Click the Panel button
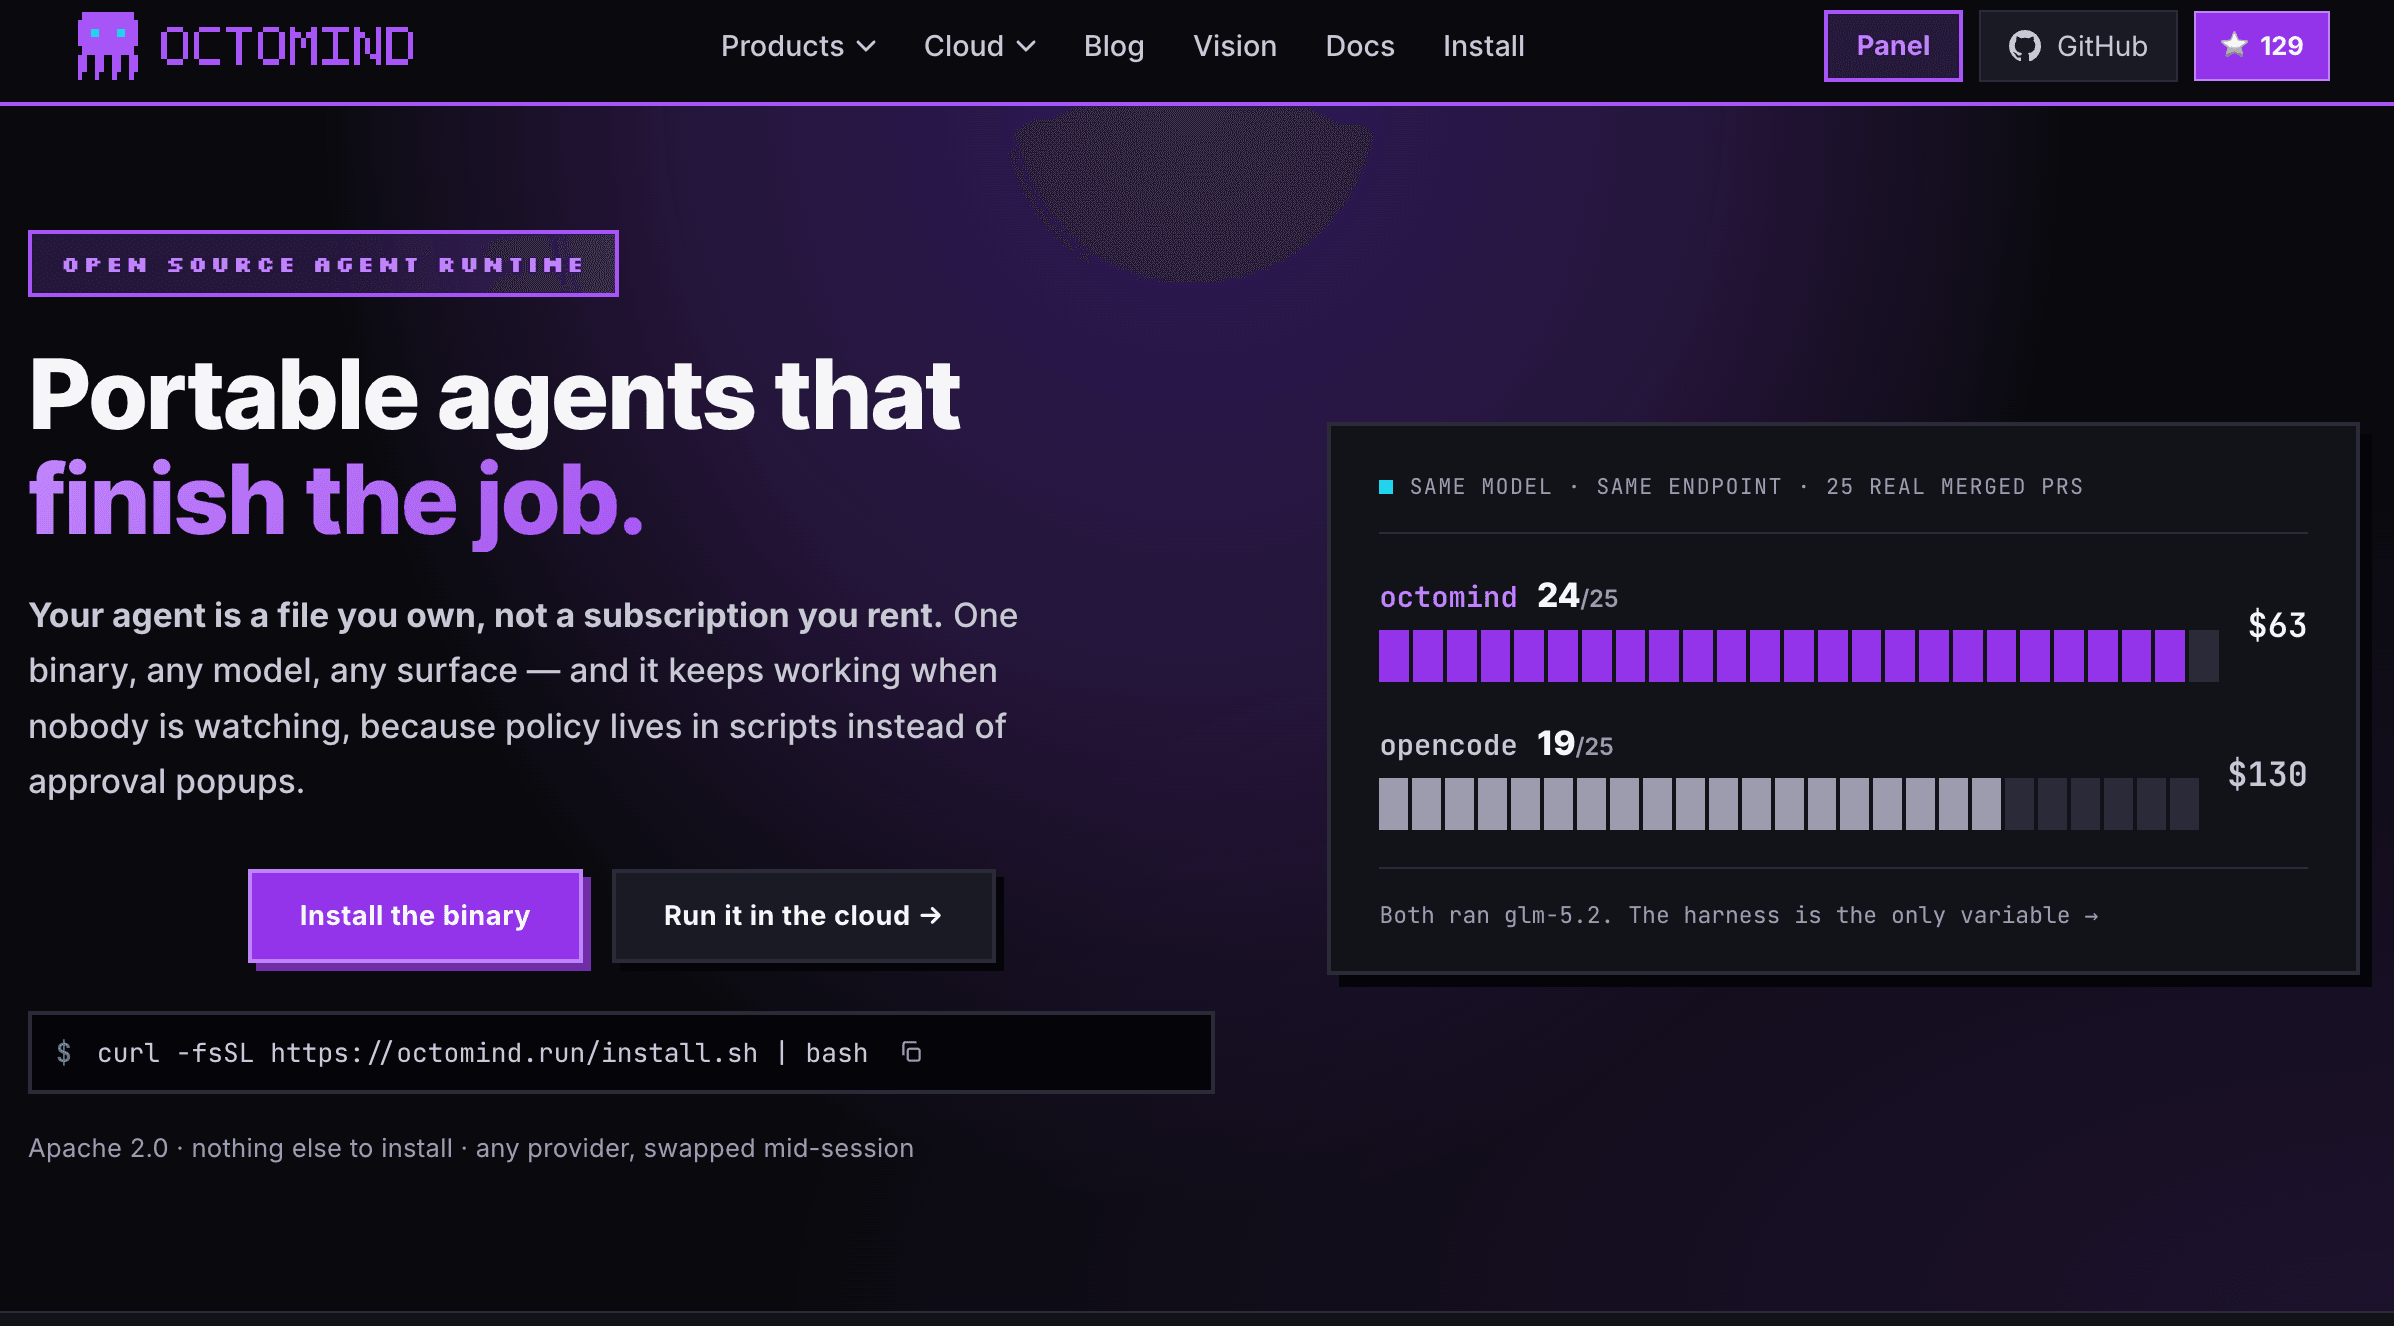 pyautogui.click(x=1893, y=46)
